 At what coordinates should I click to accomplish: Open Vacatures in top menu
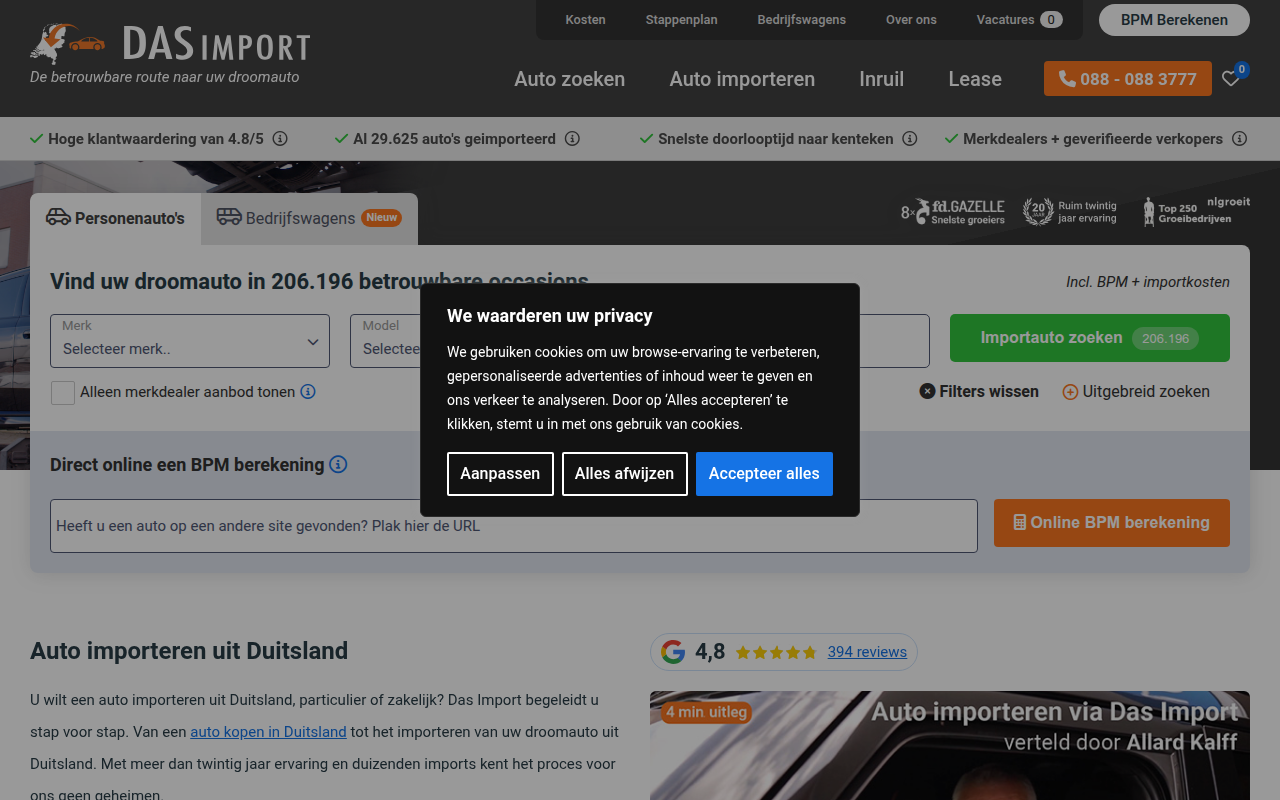1019,20
